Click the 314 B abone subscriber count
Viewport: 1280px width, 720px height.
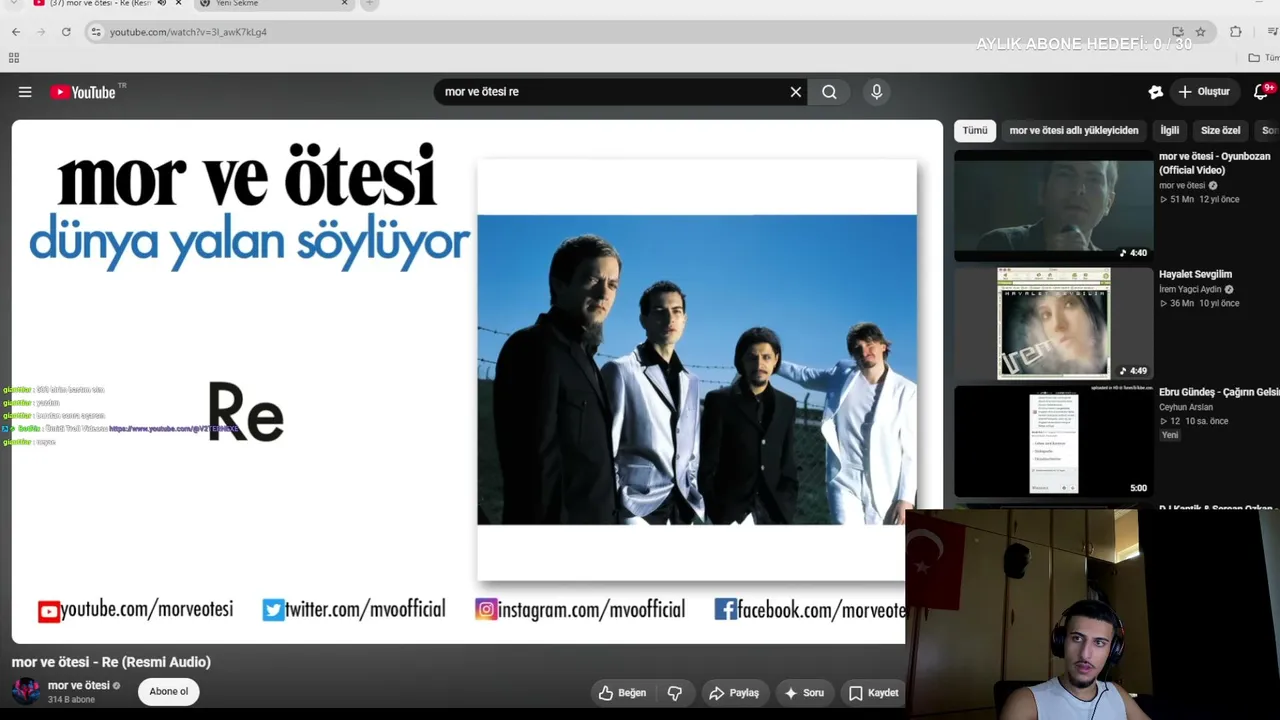tap(71, 700)
